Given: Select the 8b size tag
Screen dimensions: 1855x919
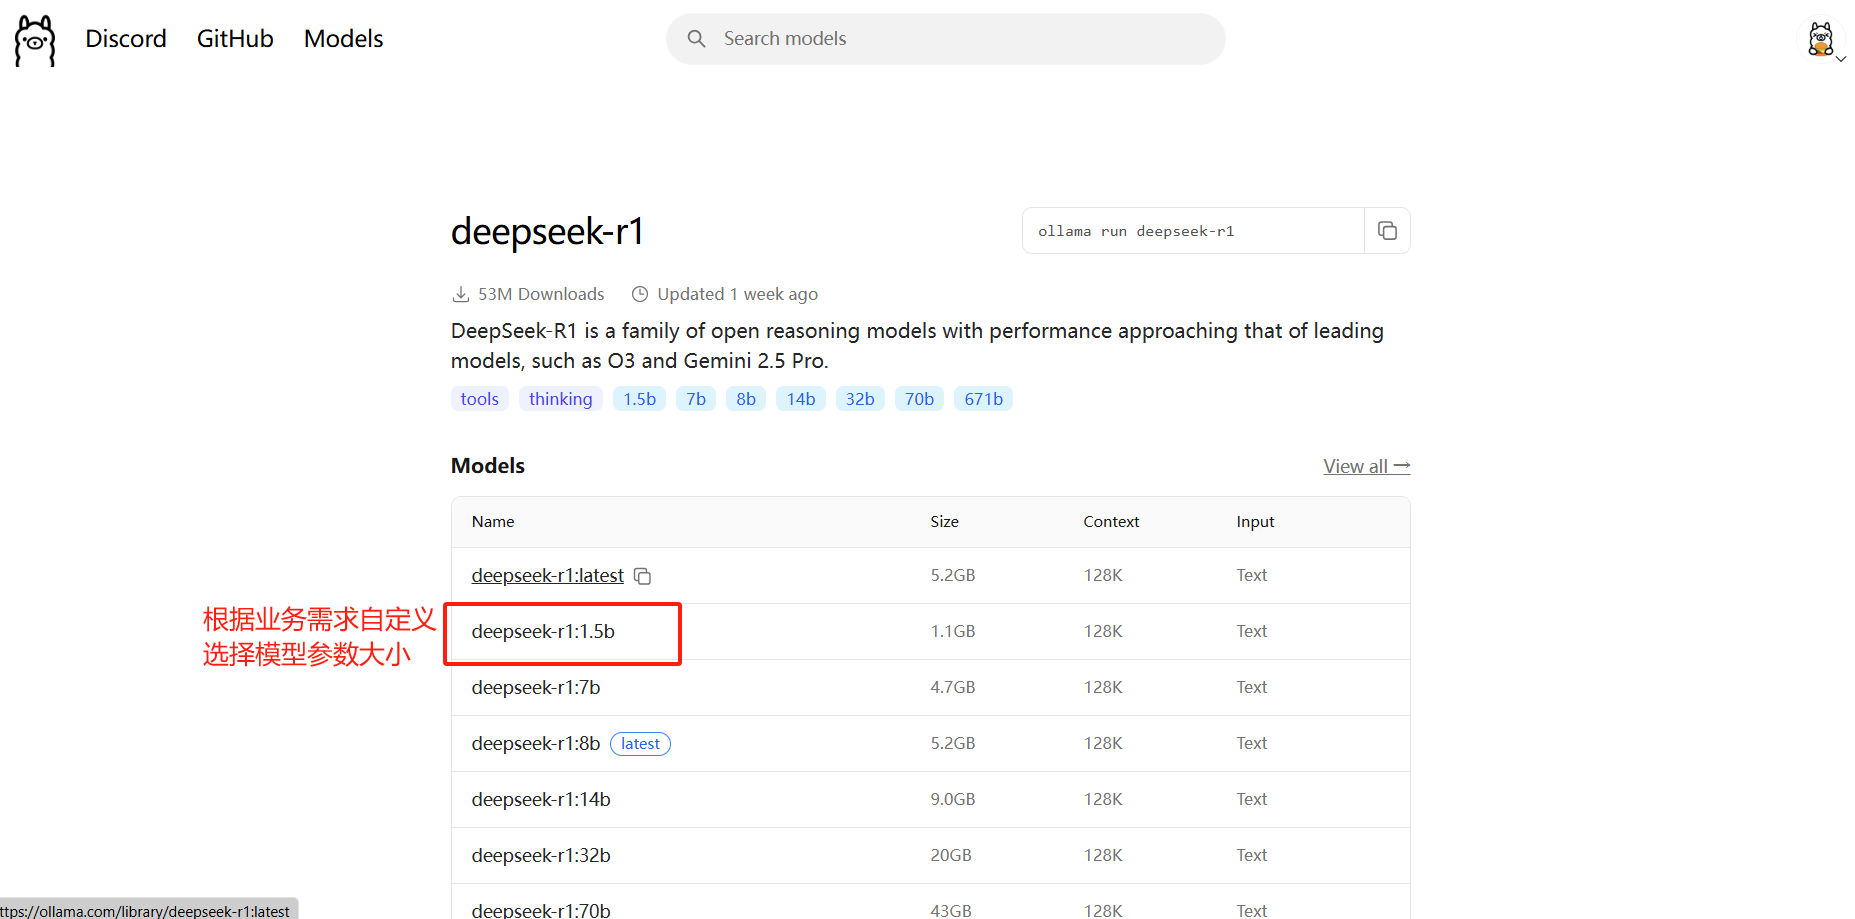Looking at the screenshot, I should coord(746,399).
